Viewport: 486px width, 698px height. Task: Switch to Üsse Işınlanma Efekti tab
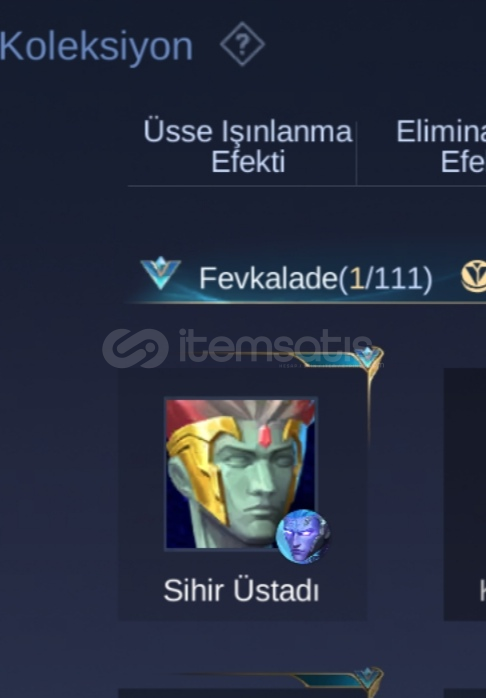pos(247,146)
